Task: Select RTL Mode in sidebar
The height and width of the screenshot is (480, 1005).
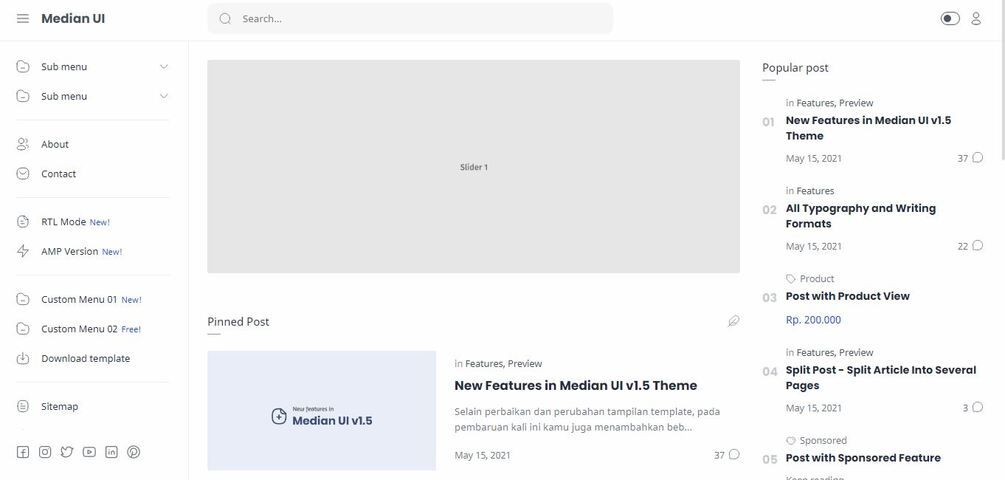Action: pyautogui.click(x=63, y=222)
